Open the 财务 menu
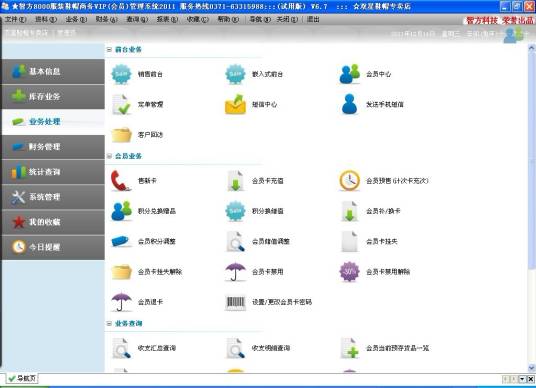Screen dimensions: 536x388 point(107,19)
